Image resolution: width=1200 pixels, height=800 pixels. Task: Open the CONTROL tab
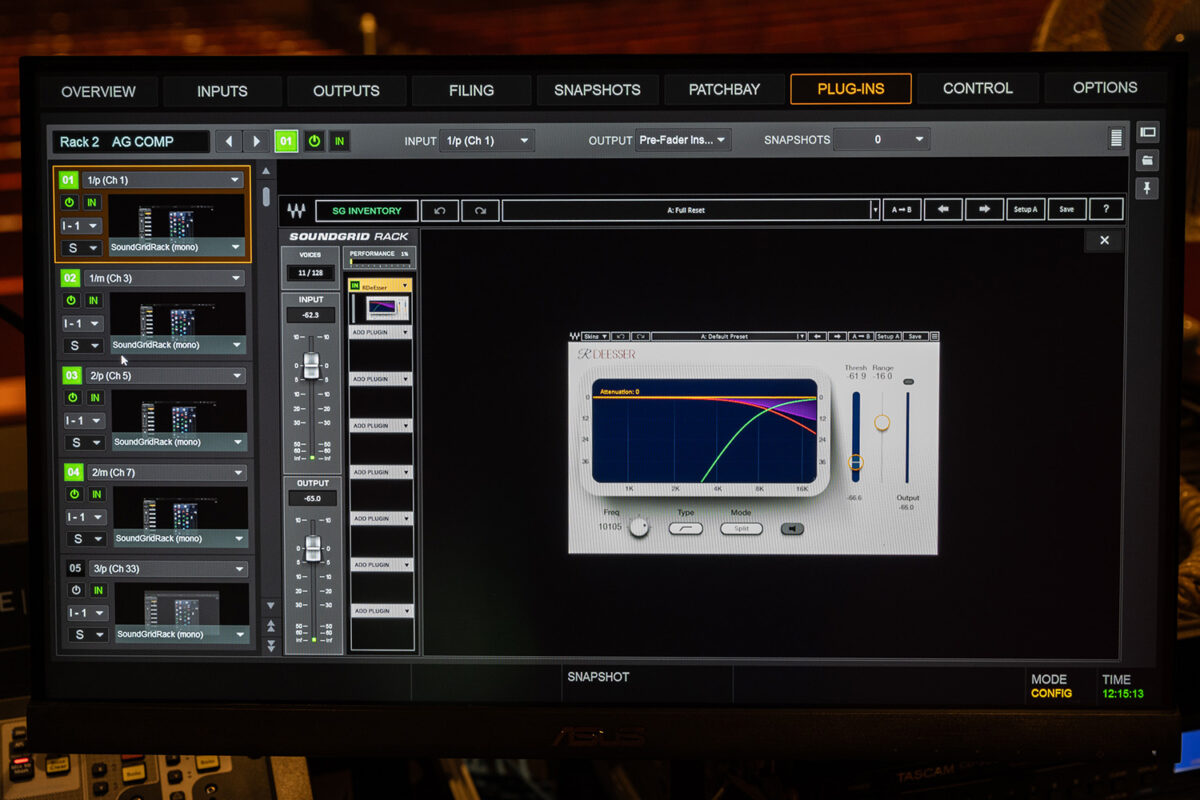977,88
